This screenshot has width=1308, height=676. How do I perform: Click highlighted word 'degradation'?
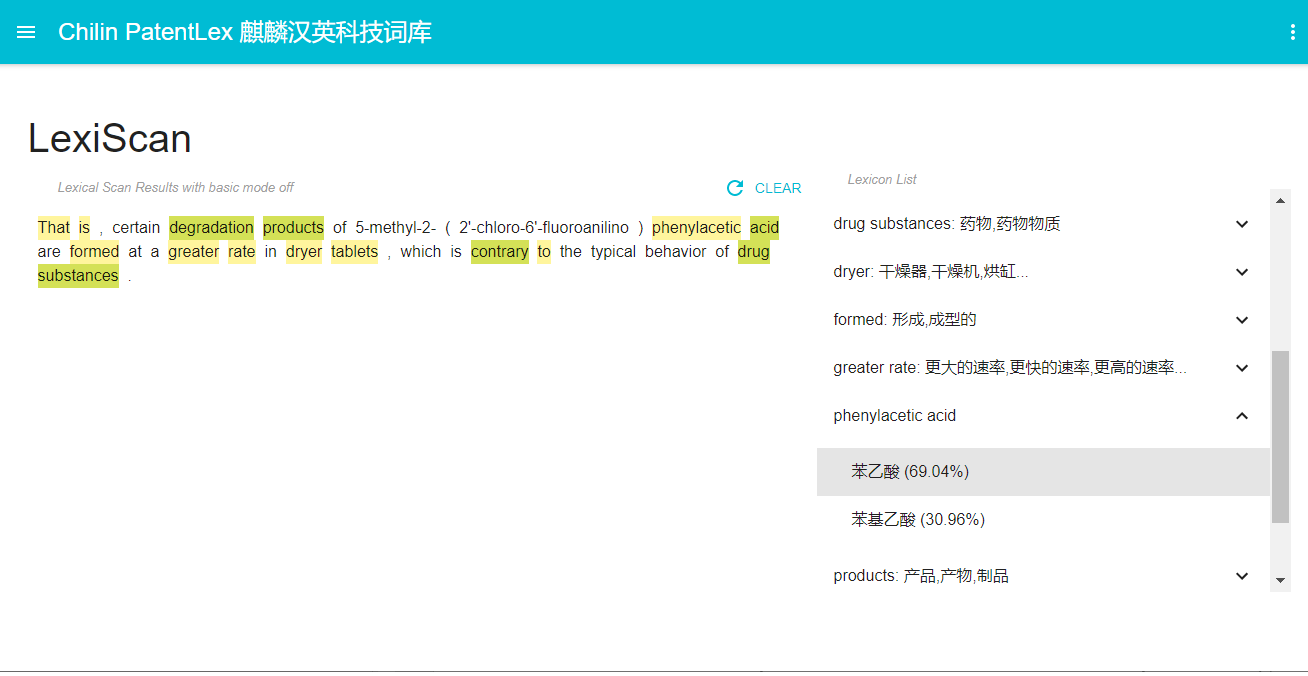pyautogui.click(x=211, y=228)
